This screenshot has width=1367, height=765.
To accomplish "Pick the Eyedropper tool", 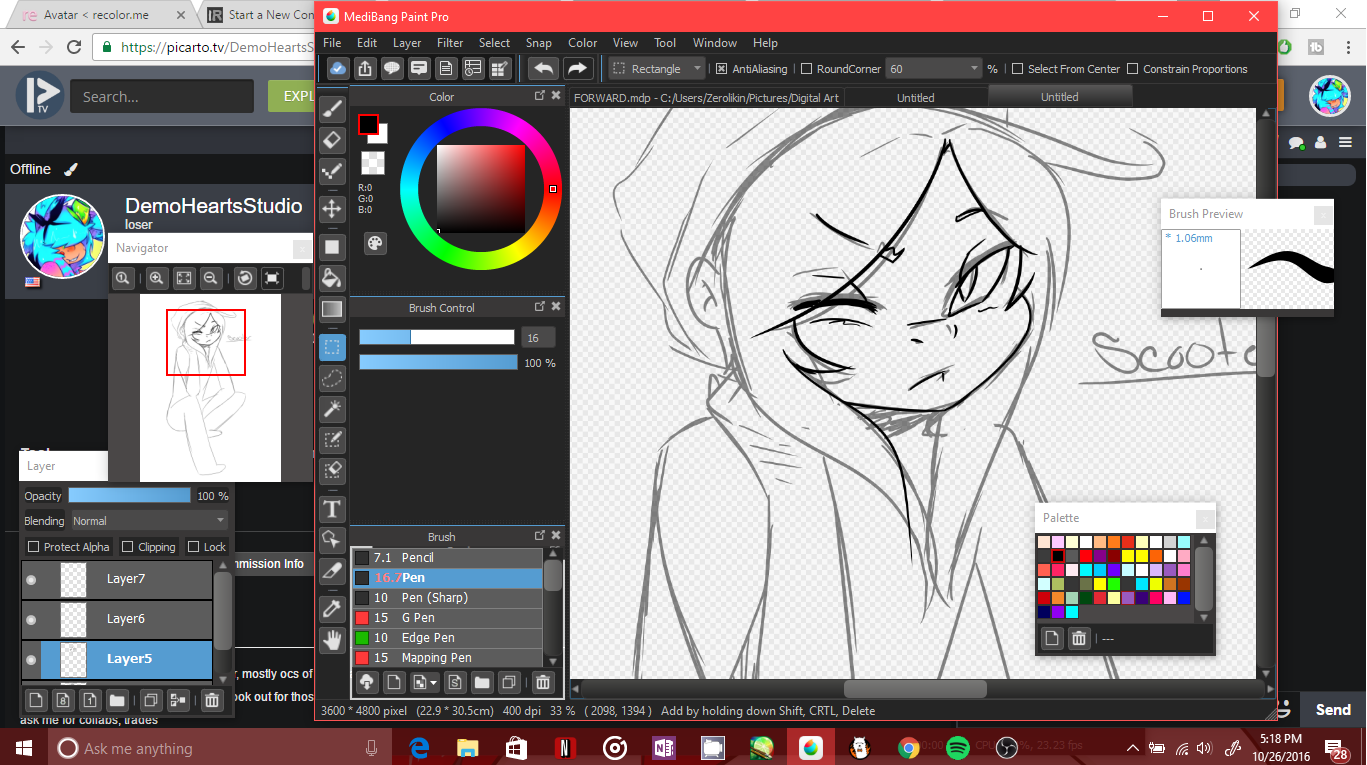I will tap(332, 607).
